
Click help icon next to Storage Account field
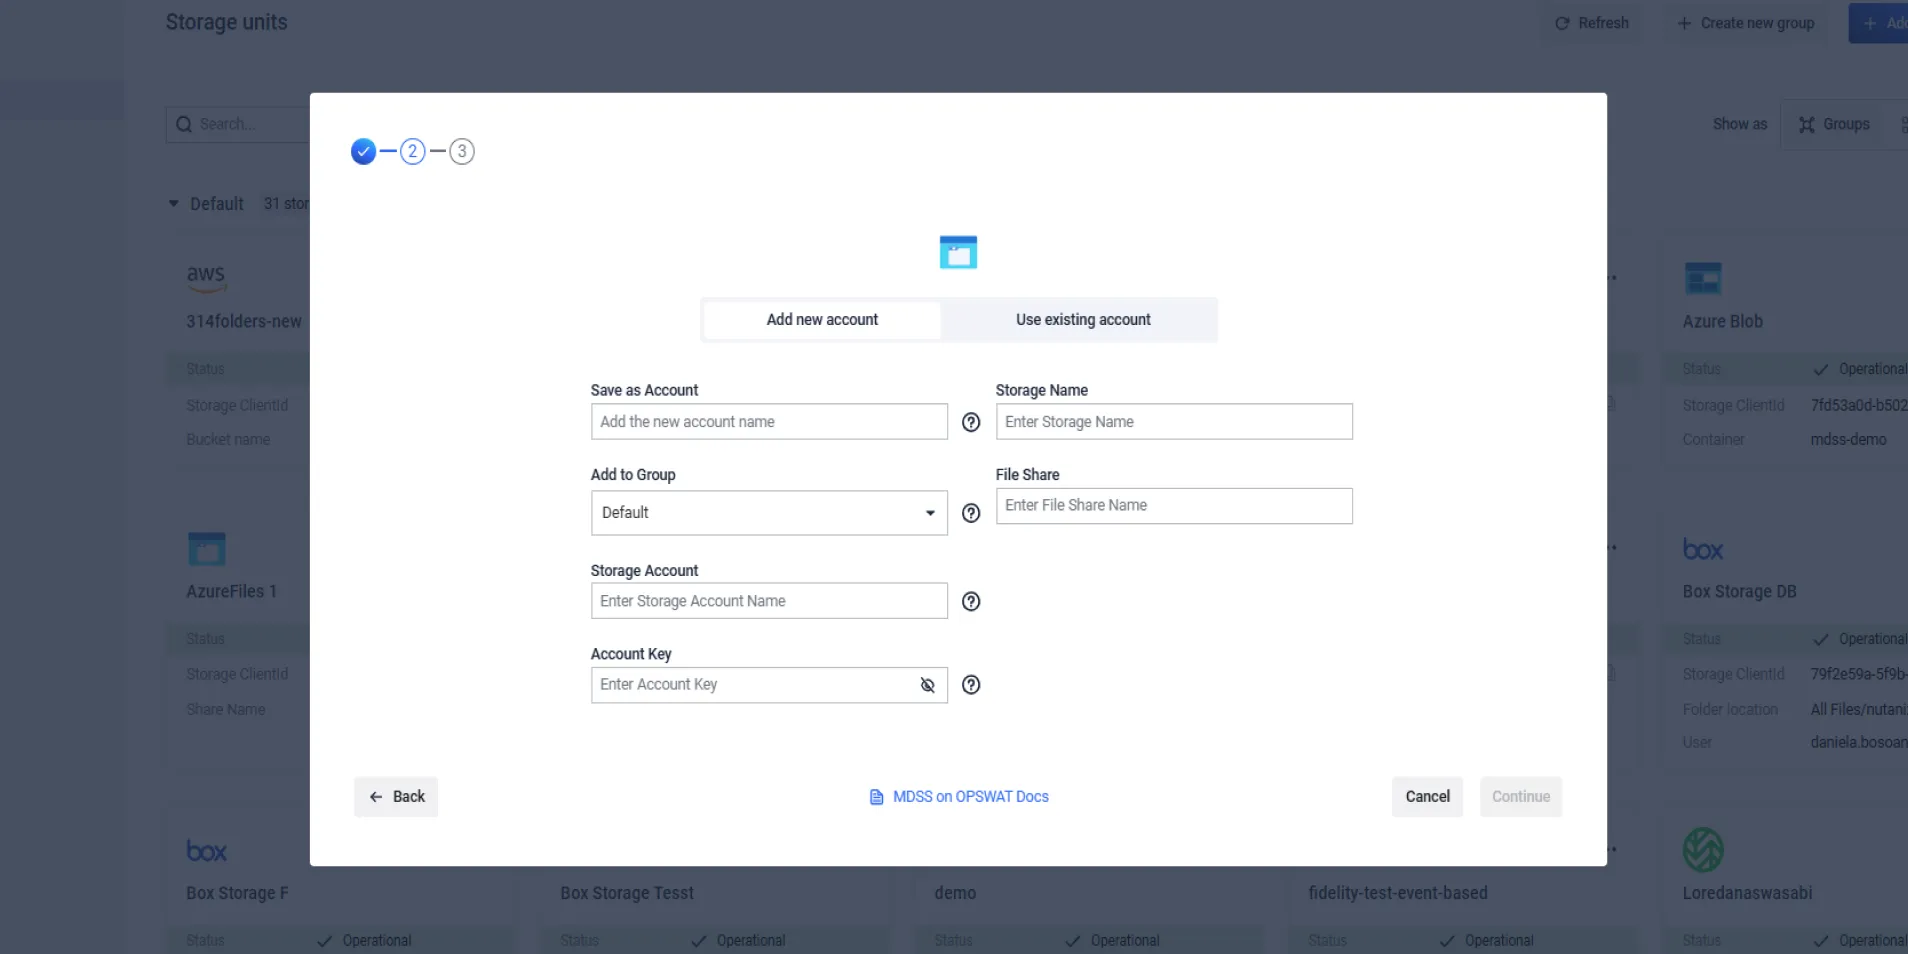(x=970, y=601)
